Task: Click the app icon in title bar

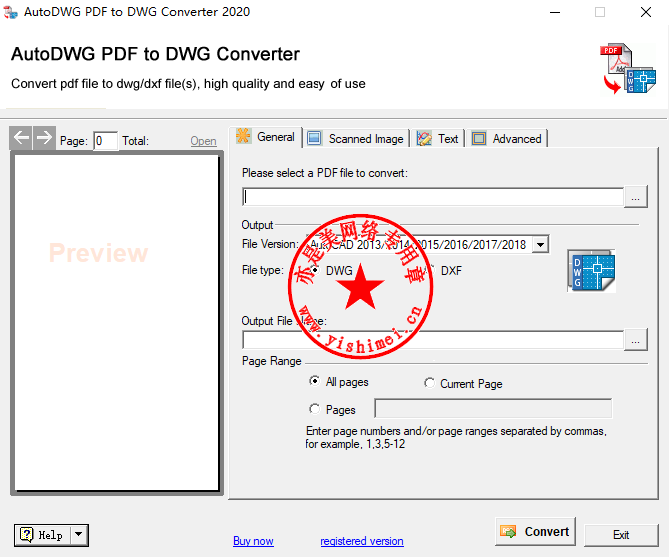Action: pos(10,12)
